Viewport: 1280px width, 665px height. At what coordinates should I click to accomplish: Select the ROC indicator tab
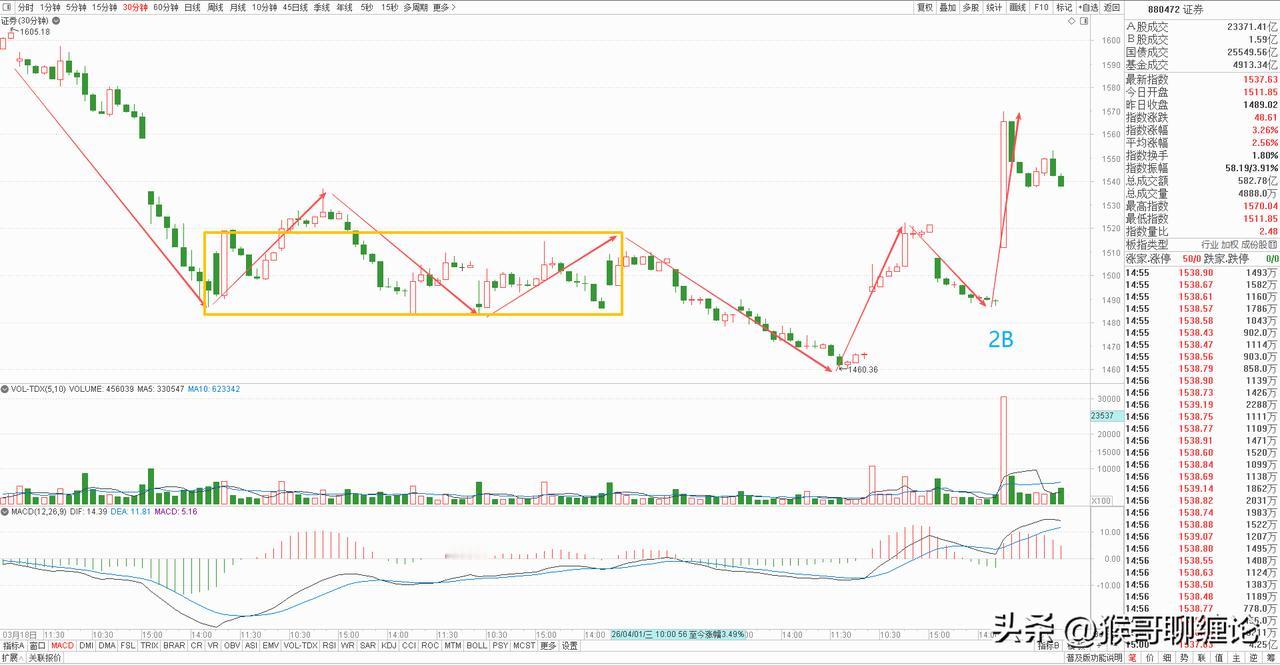(x=430, y=646)
